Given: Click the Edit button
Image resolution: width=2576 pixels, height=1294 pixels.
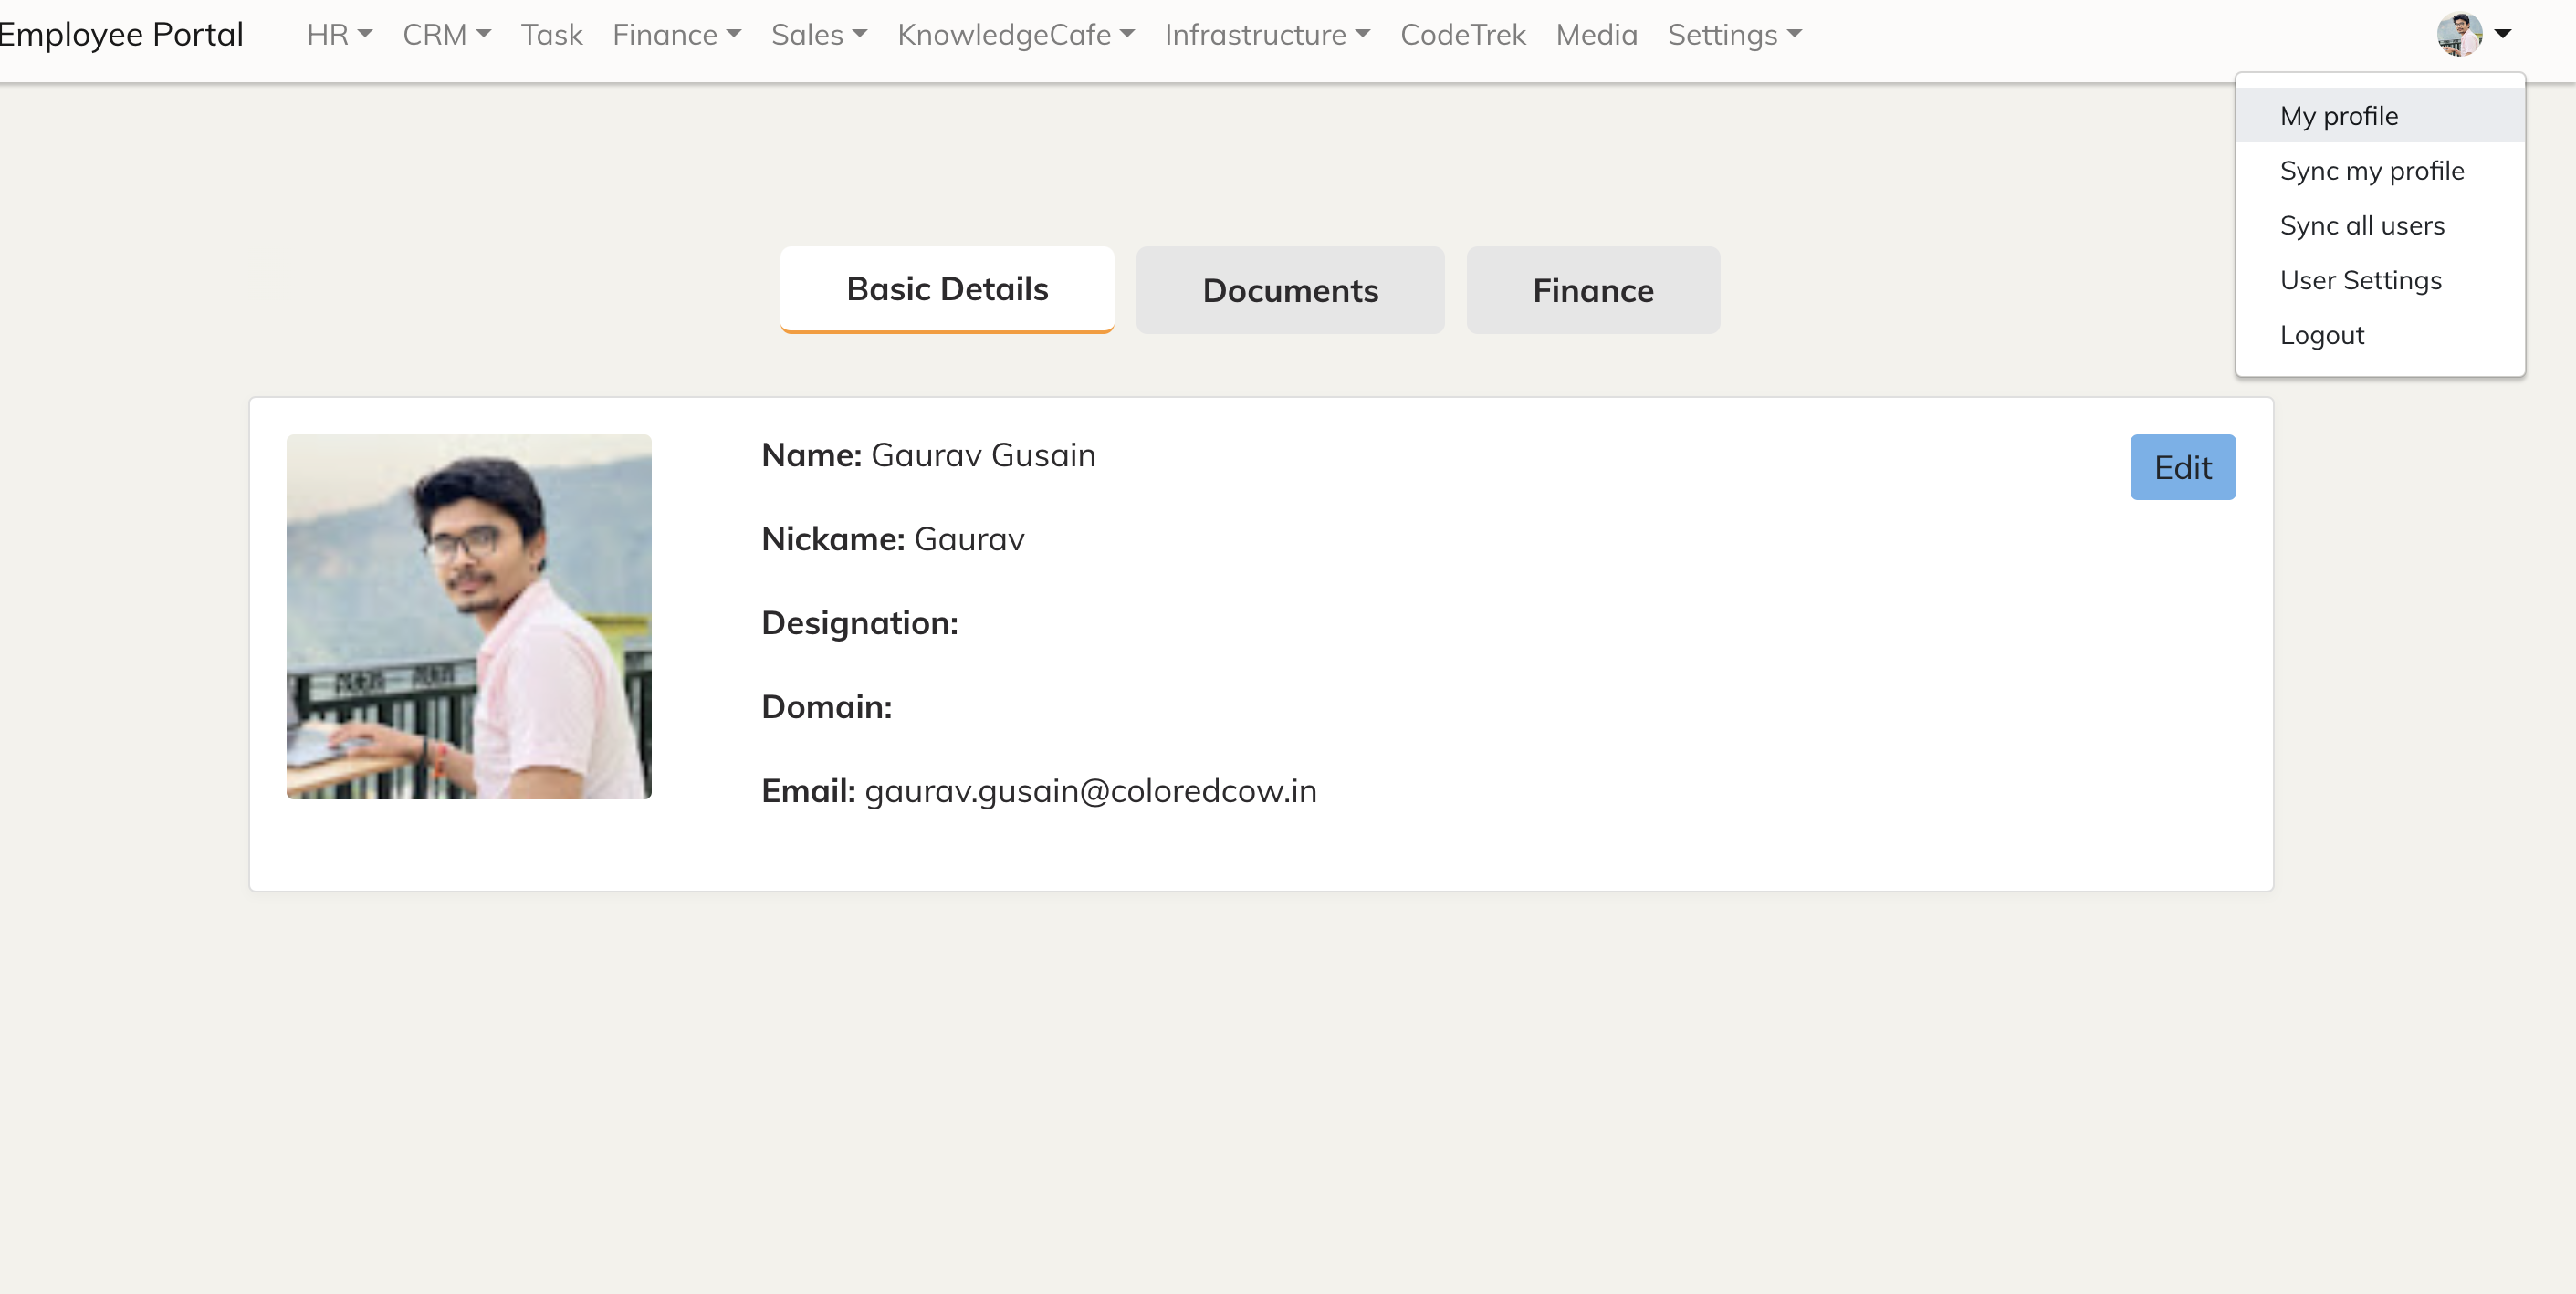Looking at the screenshot, I should coord(2182,467).
